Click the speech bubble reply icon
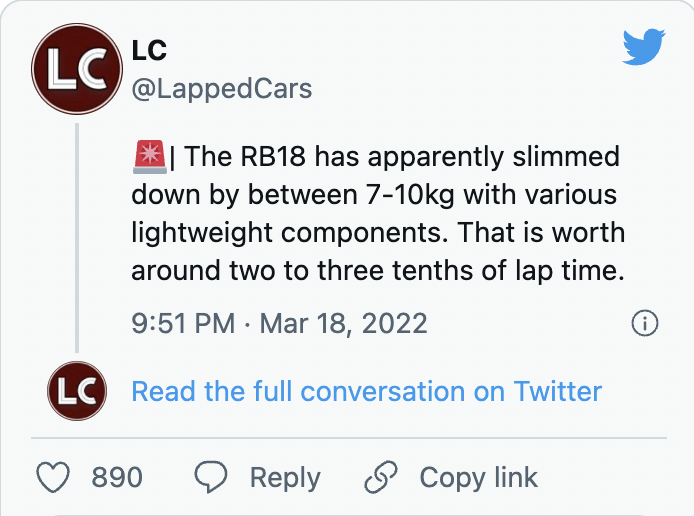Screen dimensions: 694x516 coord(211,477)
